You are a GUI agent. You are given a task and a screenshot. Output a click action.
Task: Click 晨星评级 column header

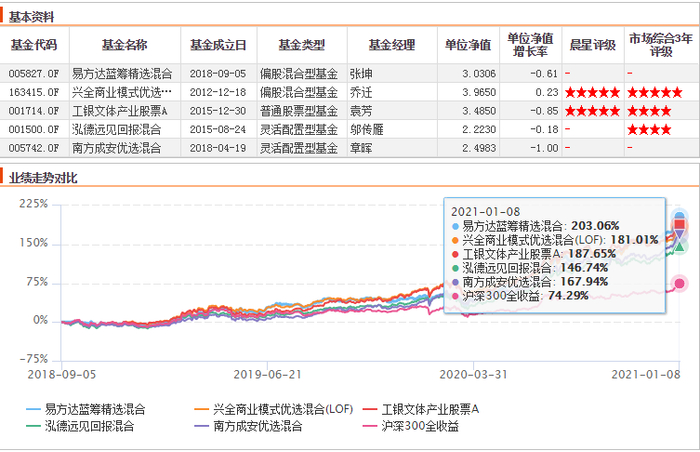click(x=593, y=45)
